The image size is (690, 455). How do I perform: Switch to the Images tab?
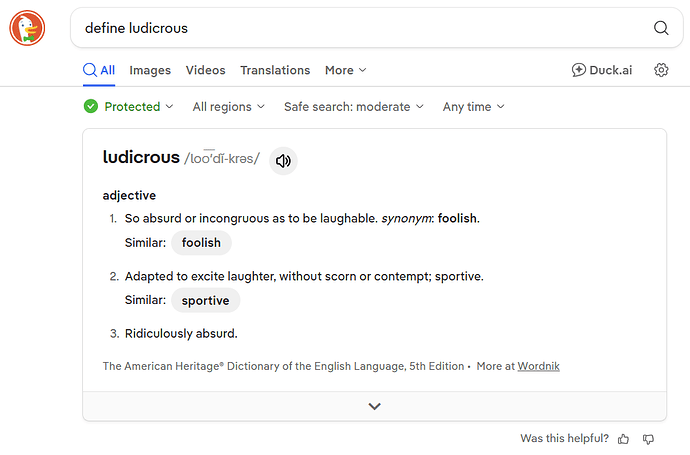[x=150, y=70]
